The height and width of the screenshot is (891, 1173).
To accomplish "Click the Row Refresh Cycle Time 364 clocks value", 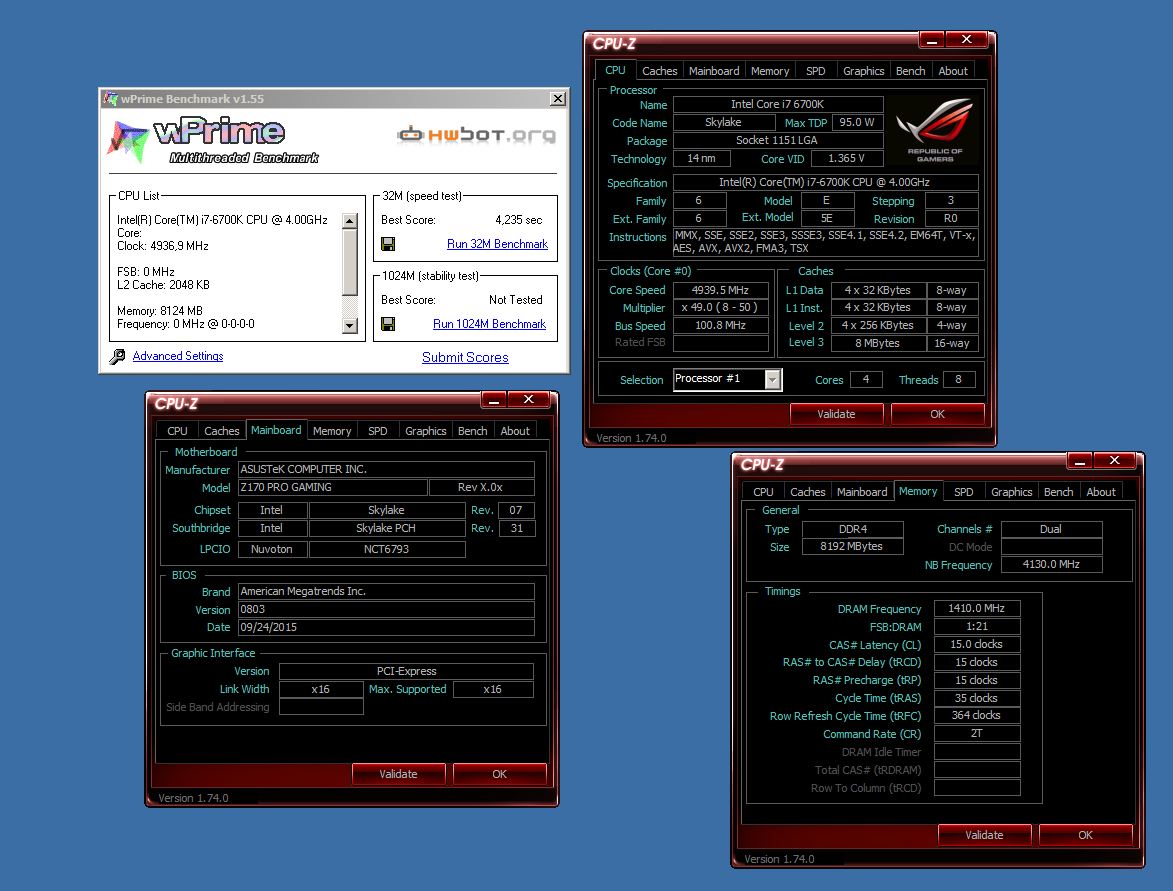I will pos(977,716).
